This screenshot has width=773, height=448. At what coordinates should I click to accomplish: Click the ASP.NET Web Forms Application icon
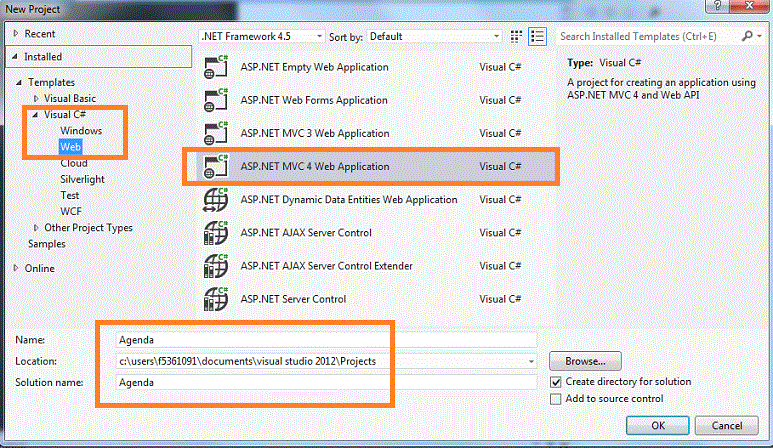click(216, 100)
